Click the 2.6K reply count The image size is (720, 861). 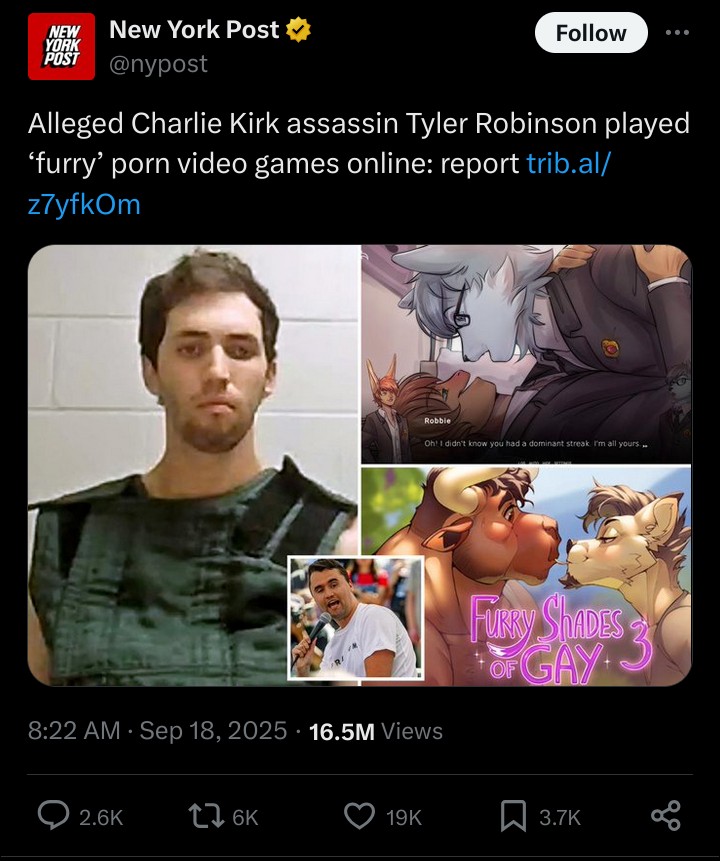[101, 818]
